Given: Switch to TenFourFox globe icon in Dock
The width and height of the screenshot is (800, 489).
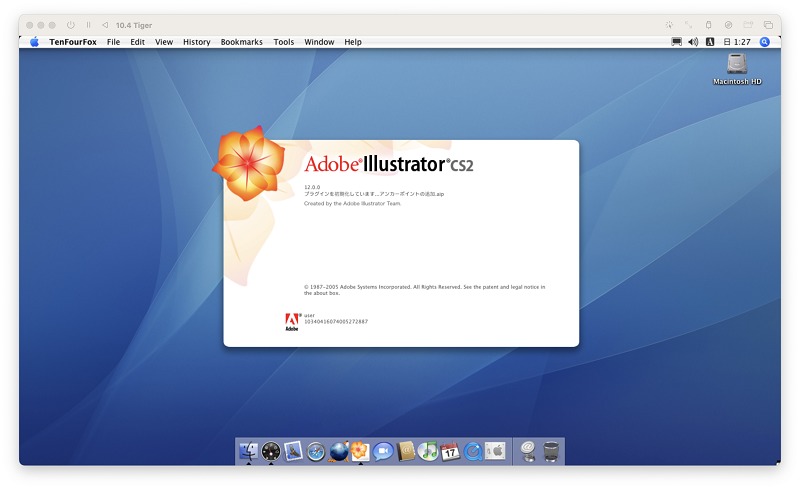Looking at the screenshot, I should (x=338, y=451).
